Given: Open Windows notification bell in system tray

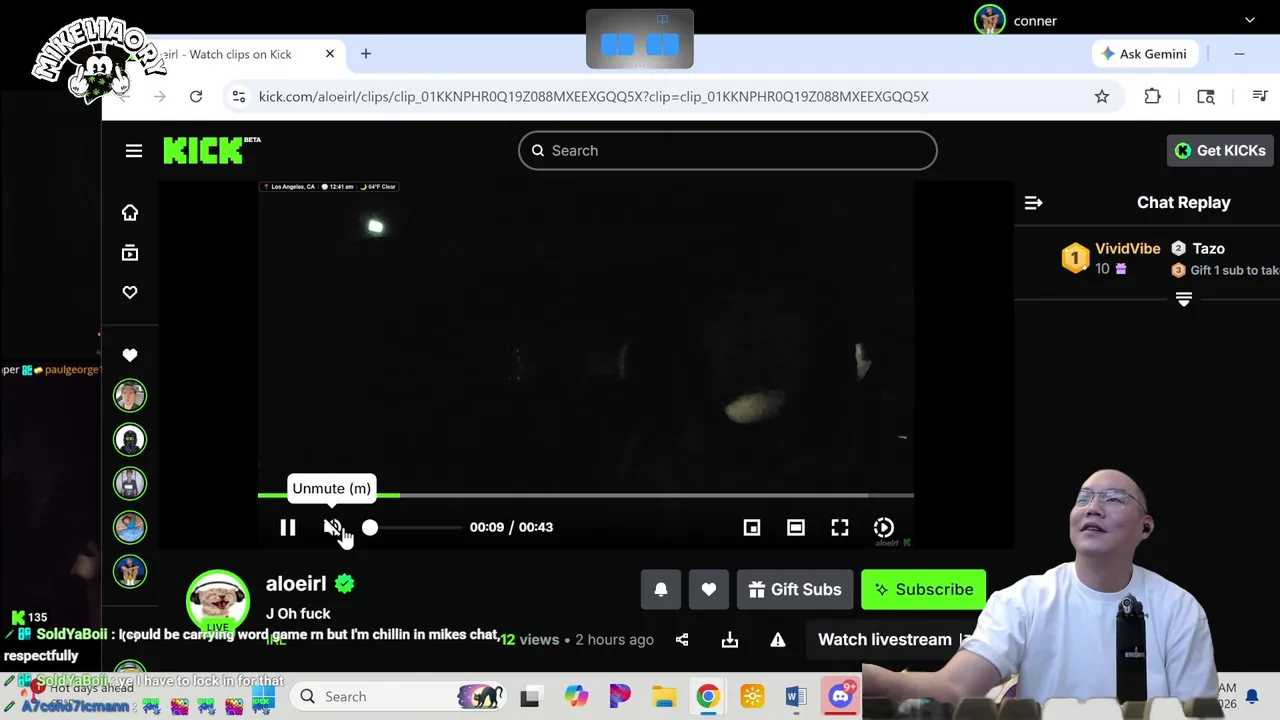Looking at the screenshot, I should pyautogui.click(x=1252, y=697).
